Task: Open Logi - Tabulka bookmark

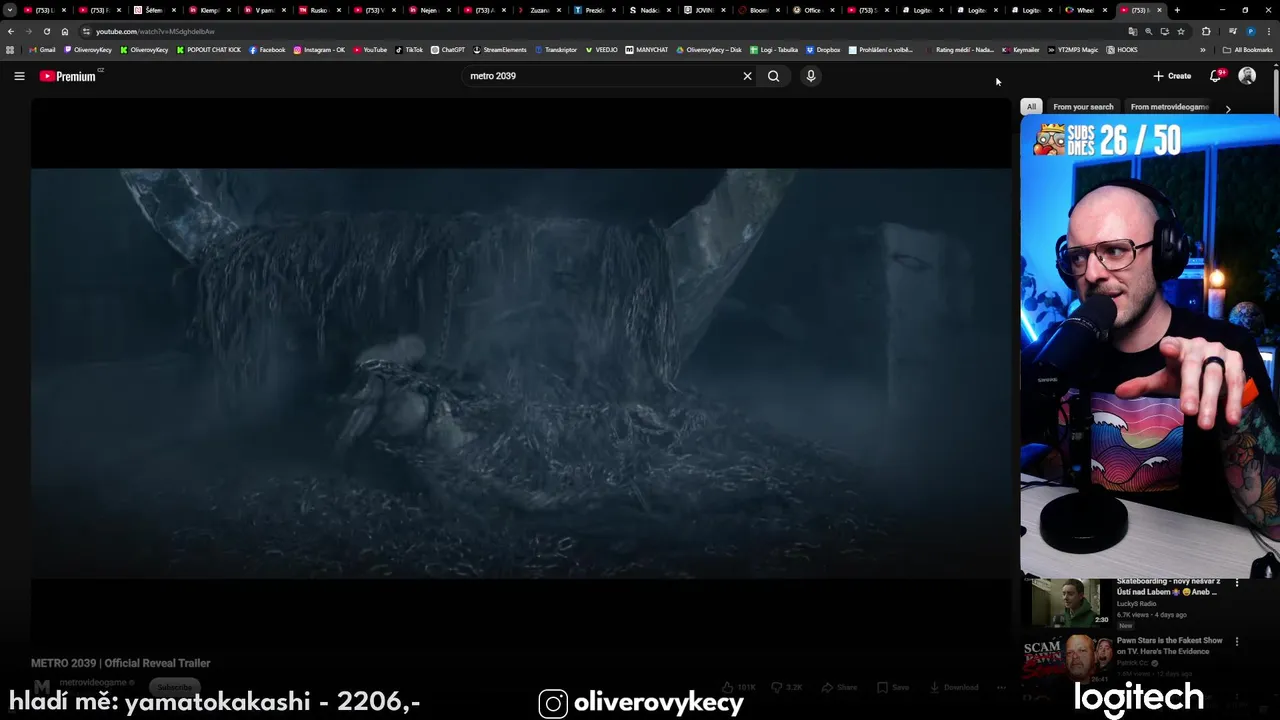Action: 774,49
